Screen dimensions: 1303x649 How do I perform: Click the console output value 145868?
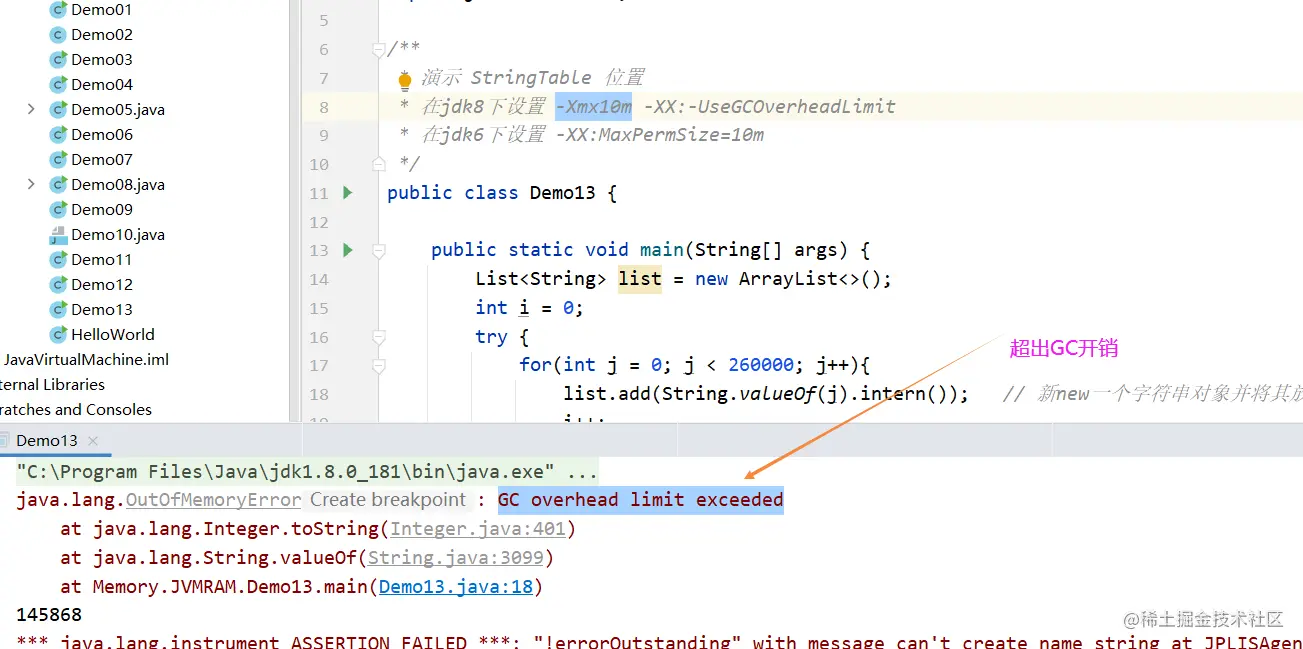coord(49,615)
